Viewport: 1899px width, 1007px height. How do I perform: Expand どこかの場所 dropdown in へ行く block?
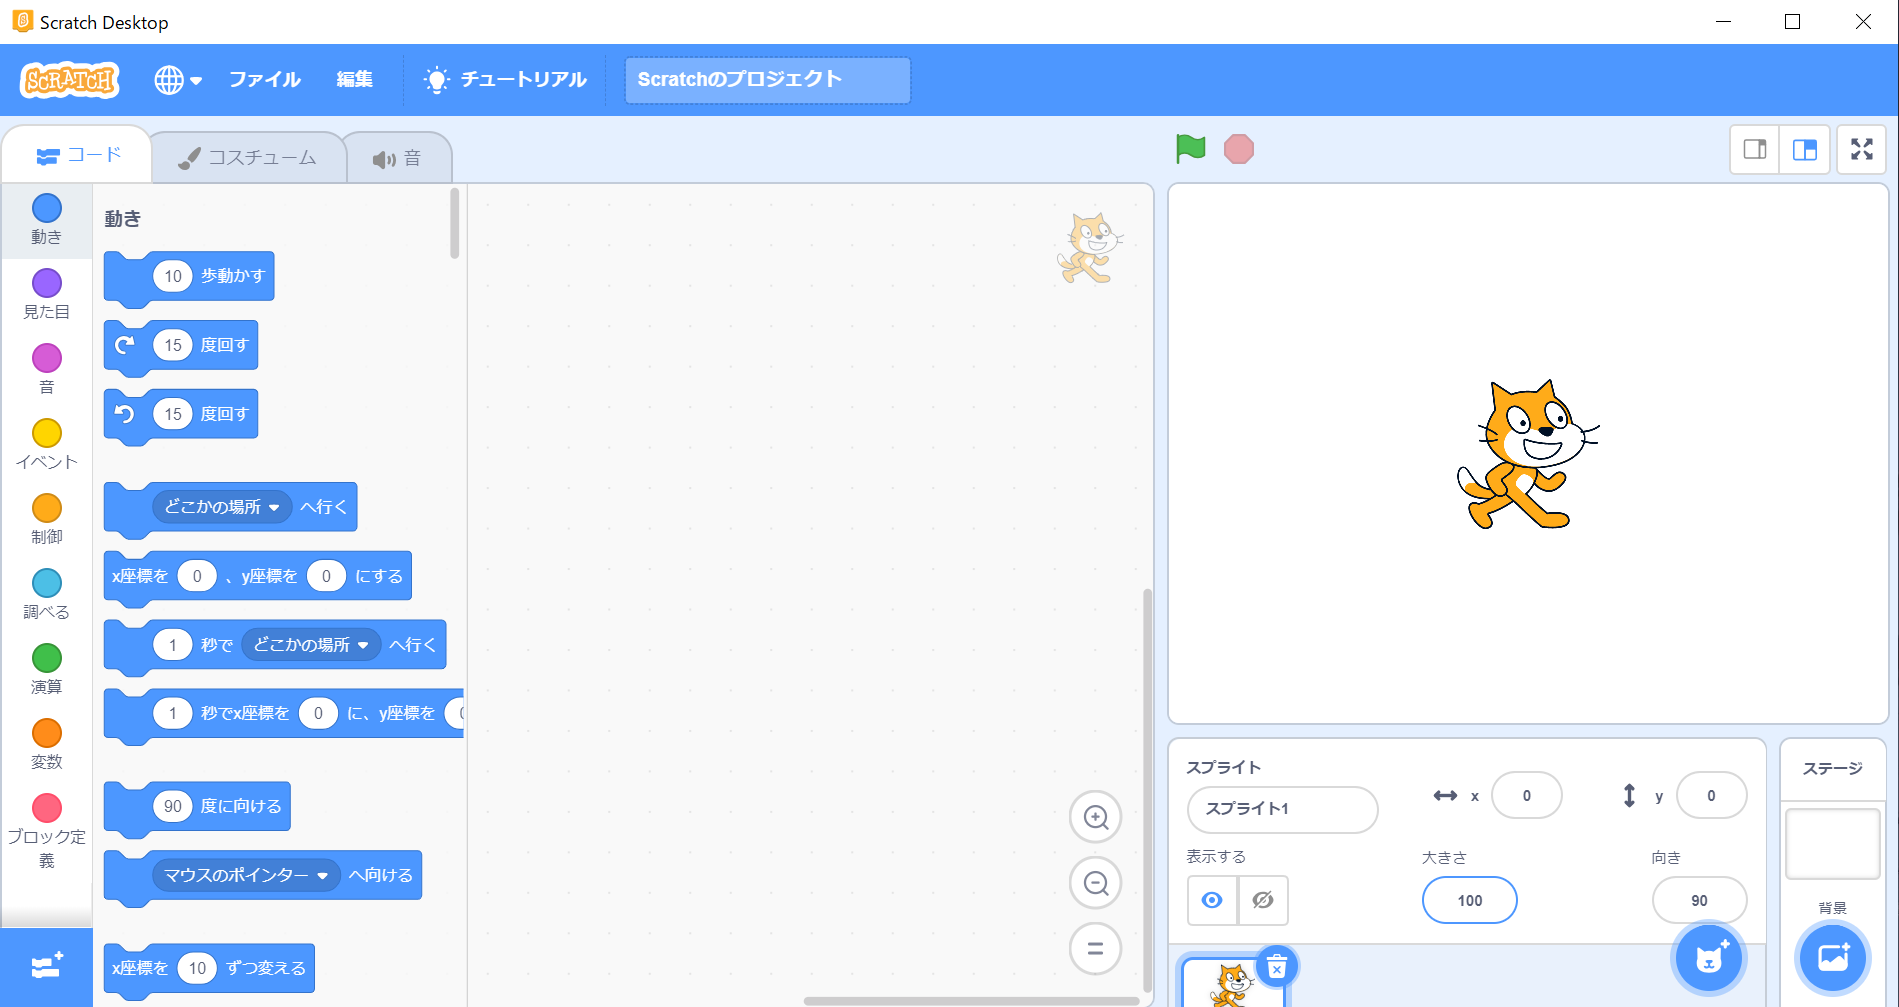pyautogui.click(x=222, y=507)
